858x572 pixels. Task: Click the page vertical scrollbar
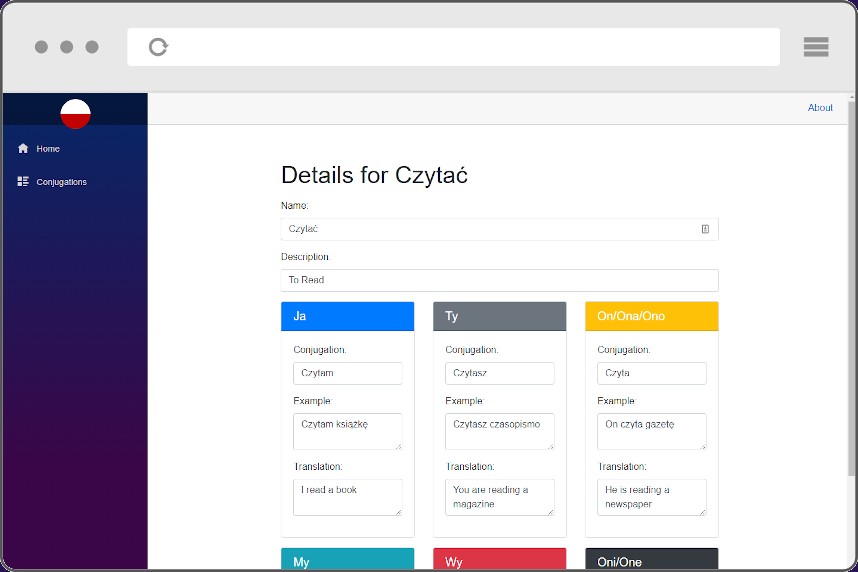[x=852, y=300]
